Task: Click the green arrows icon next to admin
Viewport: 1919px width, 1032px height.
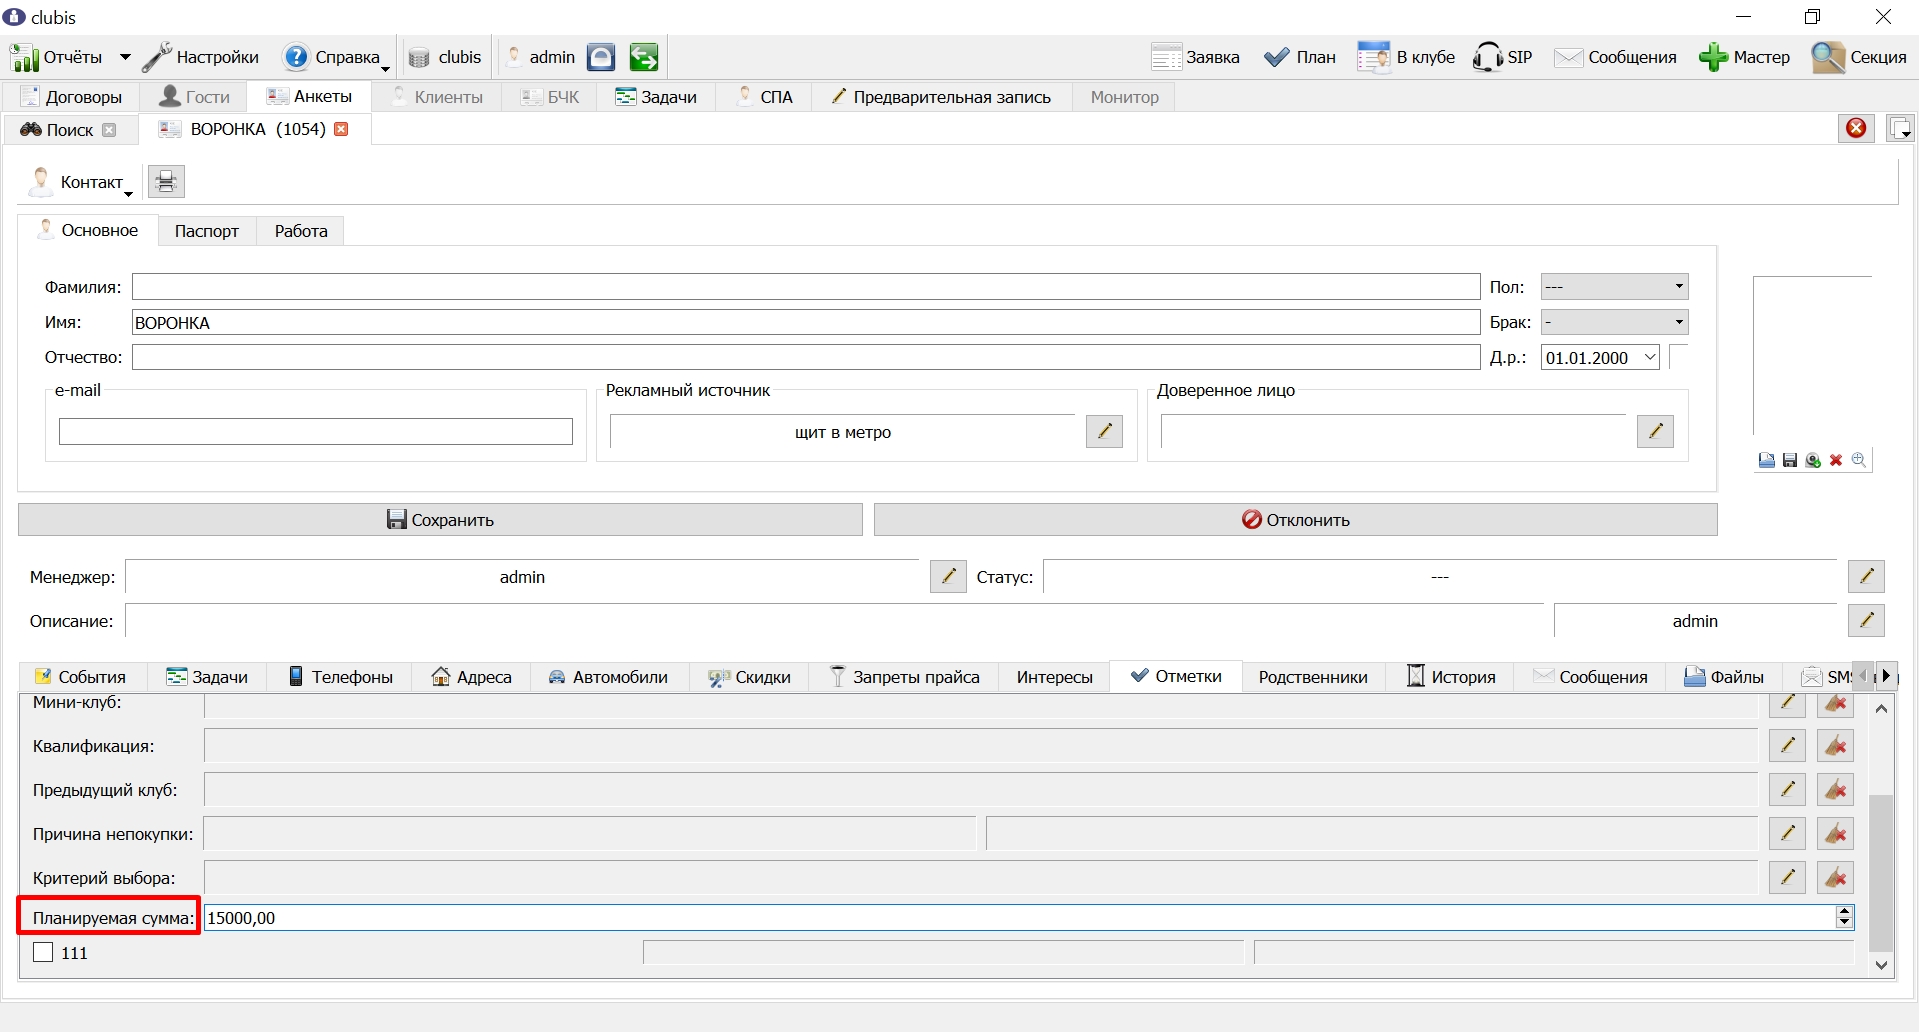Action: 644,57
